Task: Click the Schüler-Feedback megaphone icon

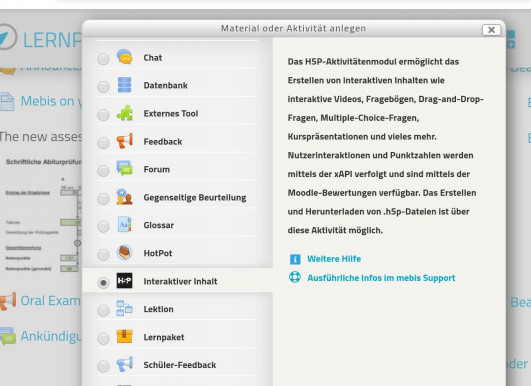Action: click(125, 364)
